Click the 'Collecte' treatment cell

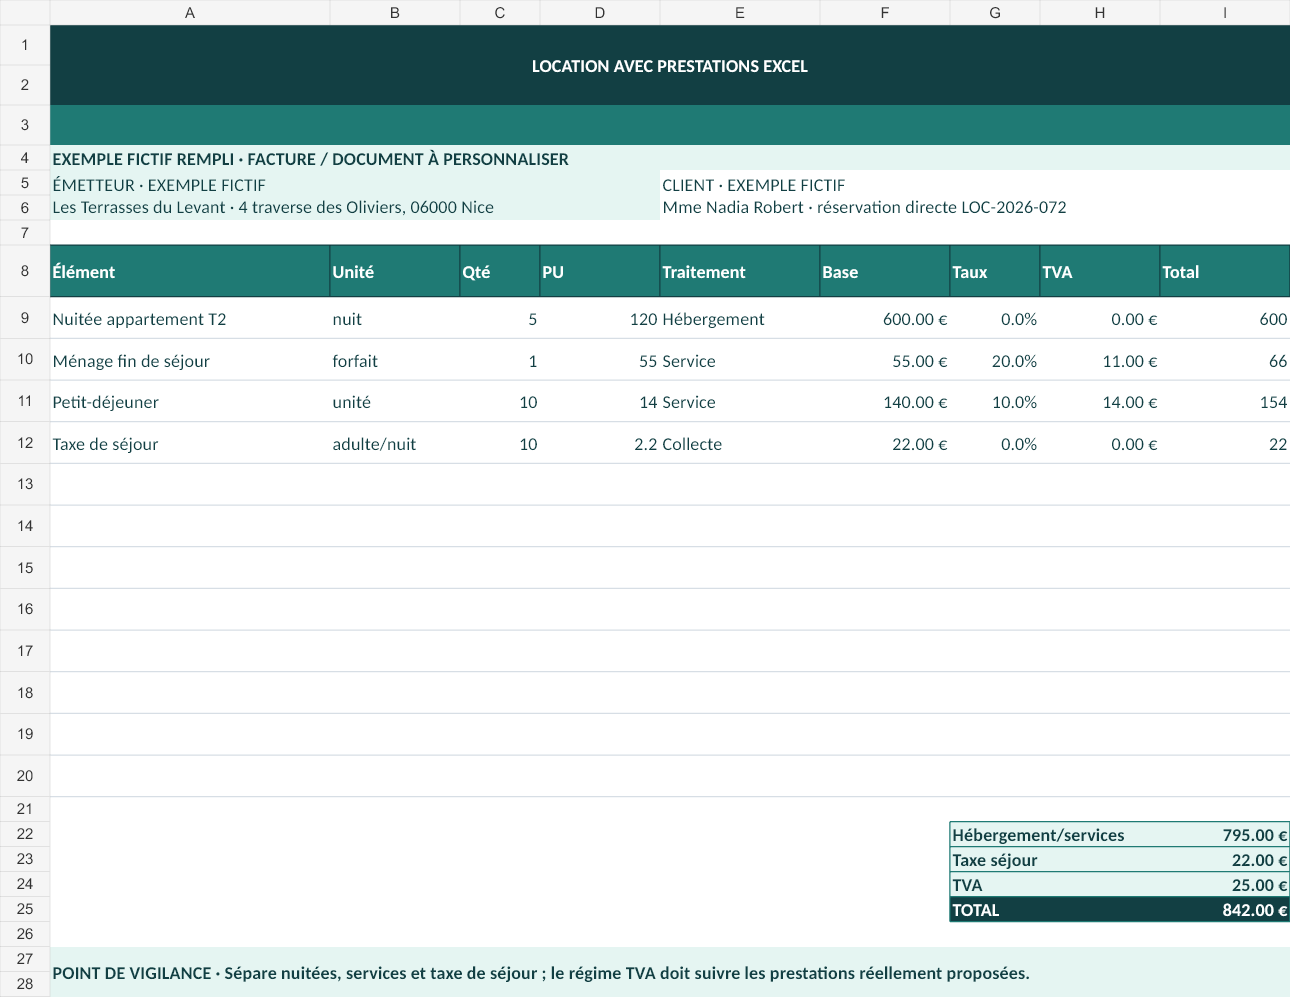click(x=740, y=443)
